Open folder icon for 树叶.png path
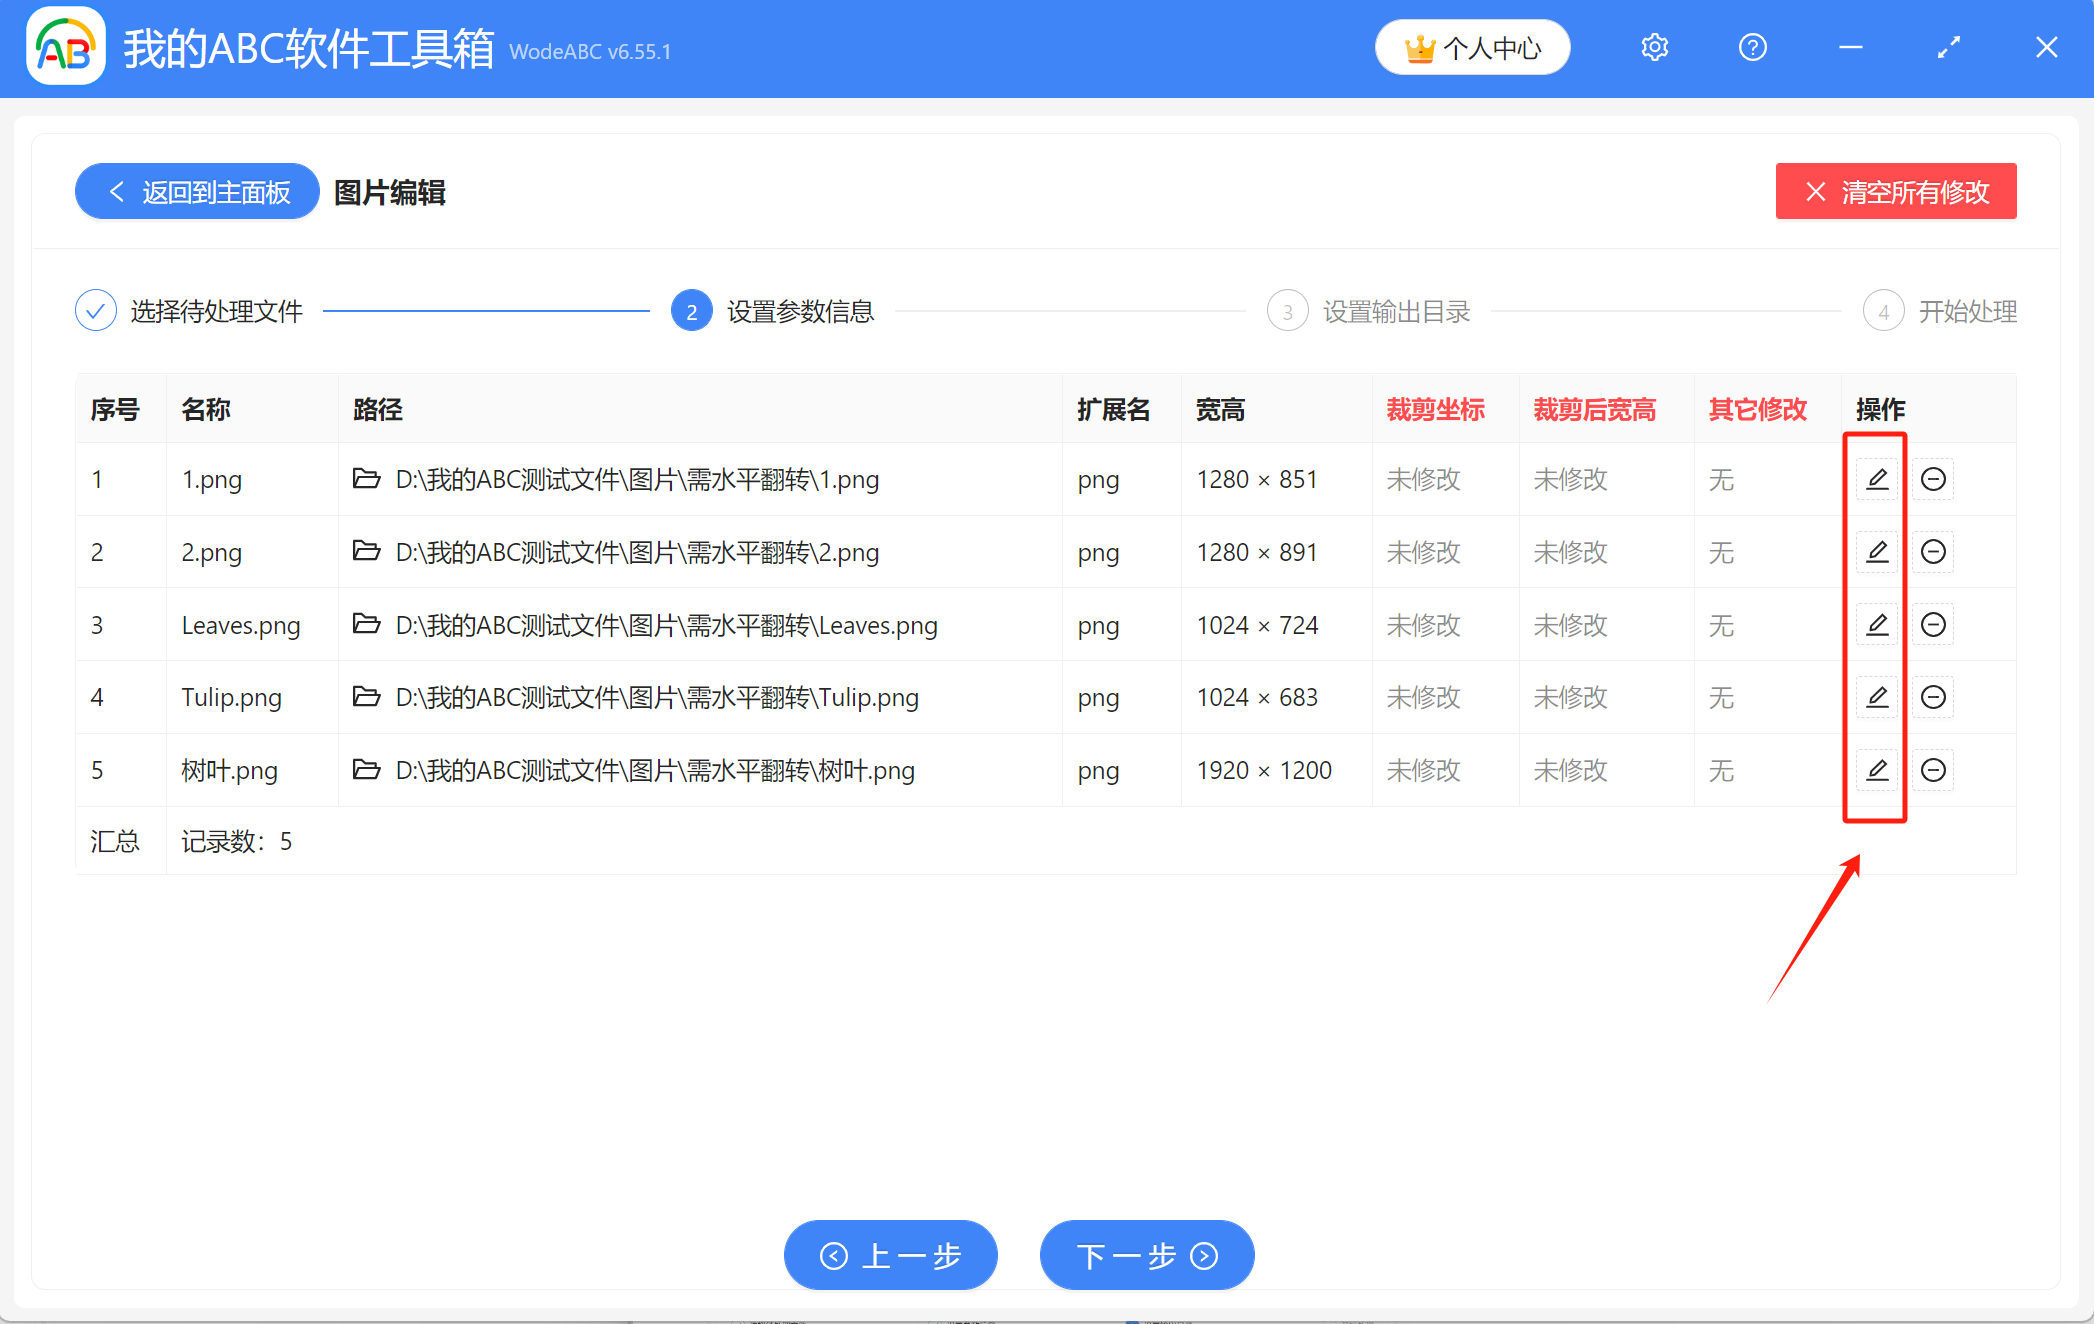 pos(366,770)
